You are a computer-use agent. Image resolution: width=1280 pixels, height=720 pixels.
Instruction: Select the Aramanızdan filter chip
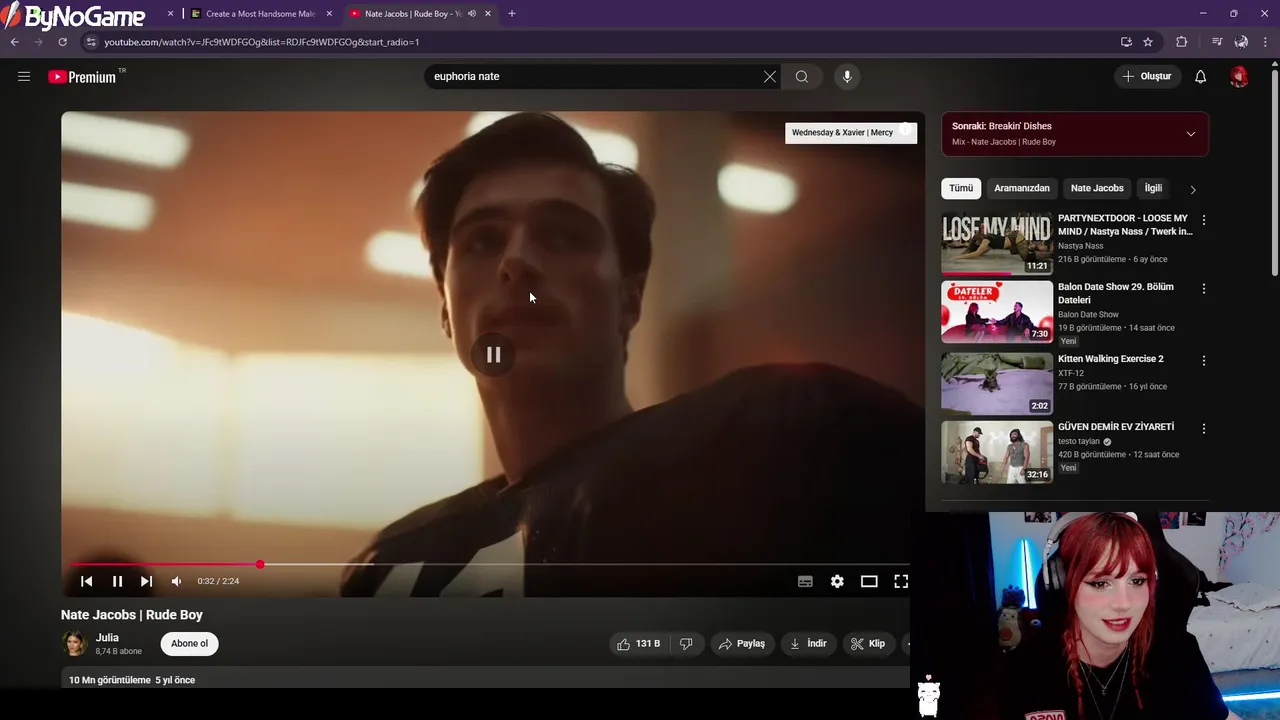[1022, 188]
